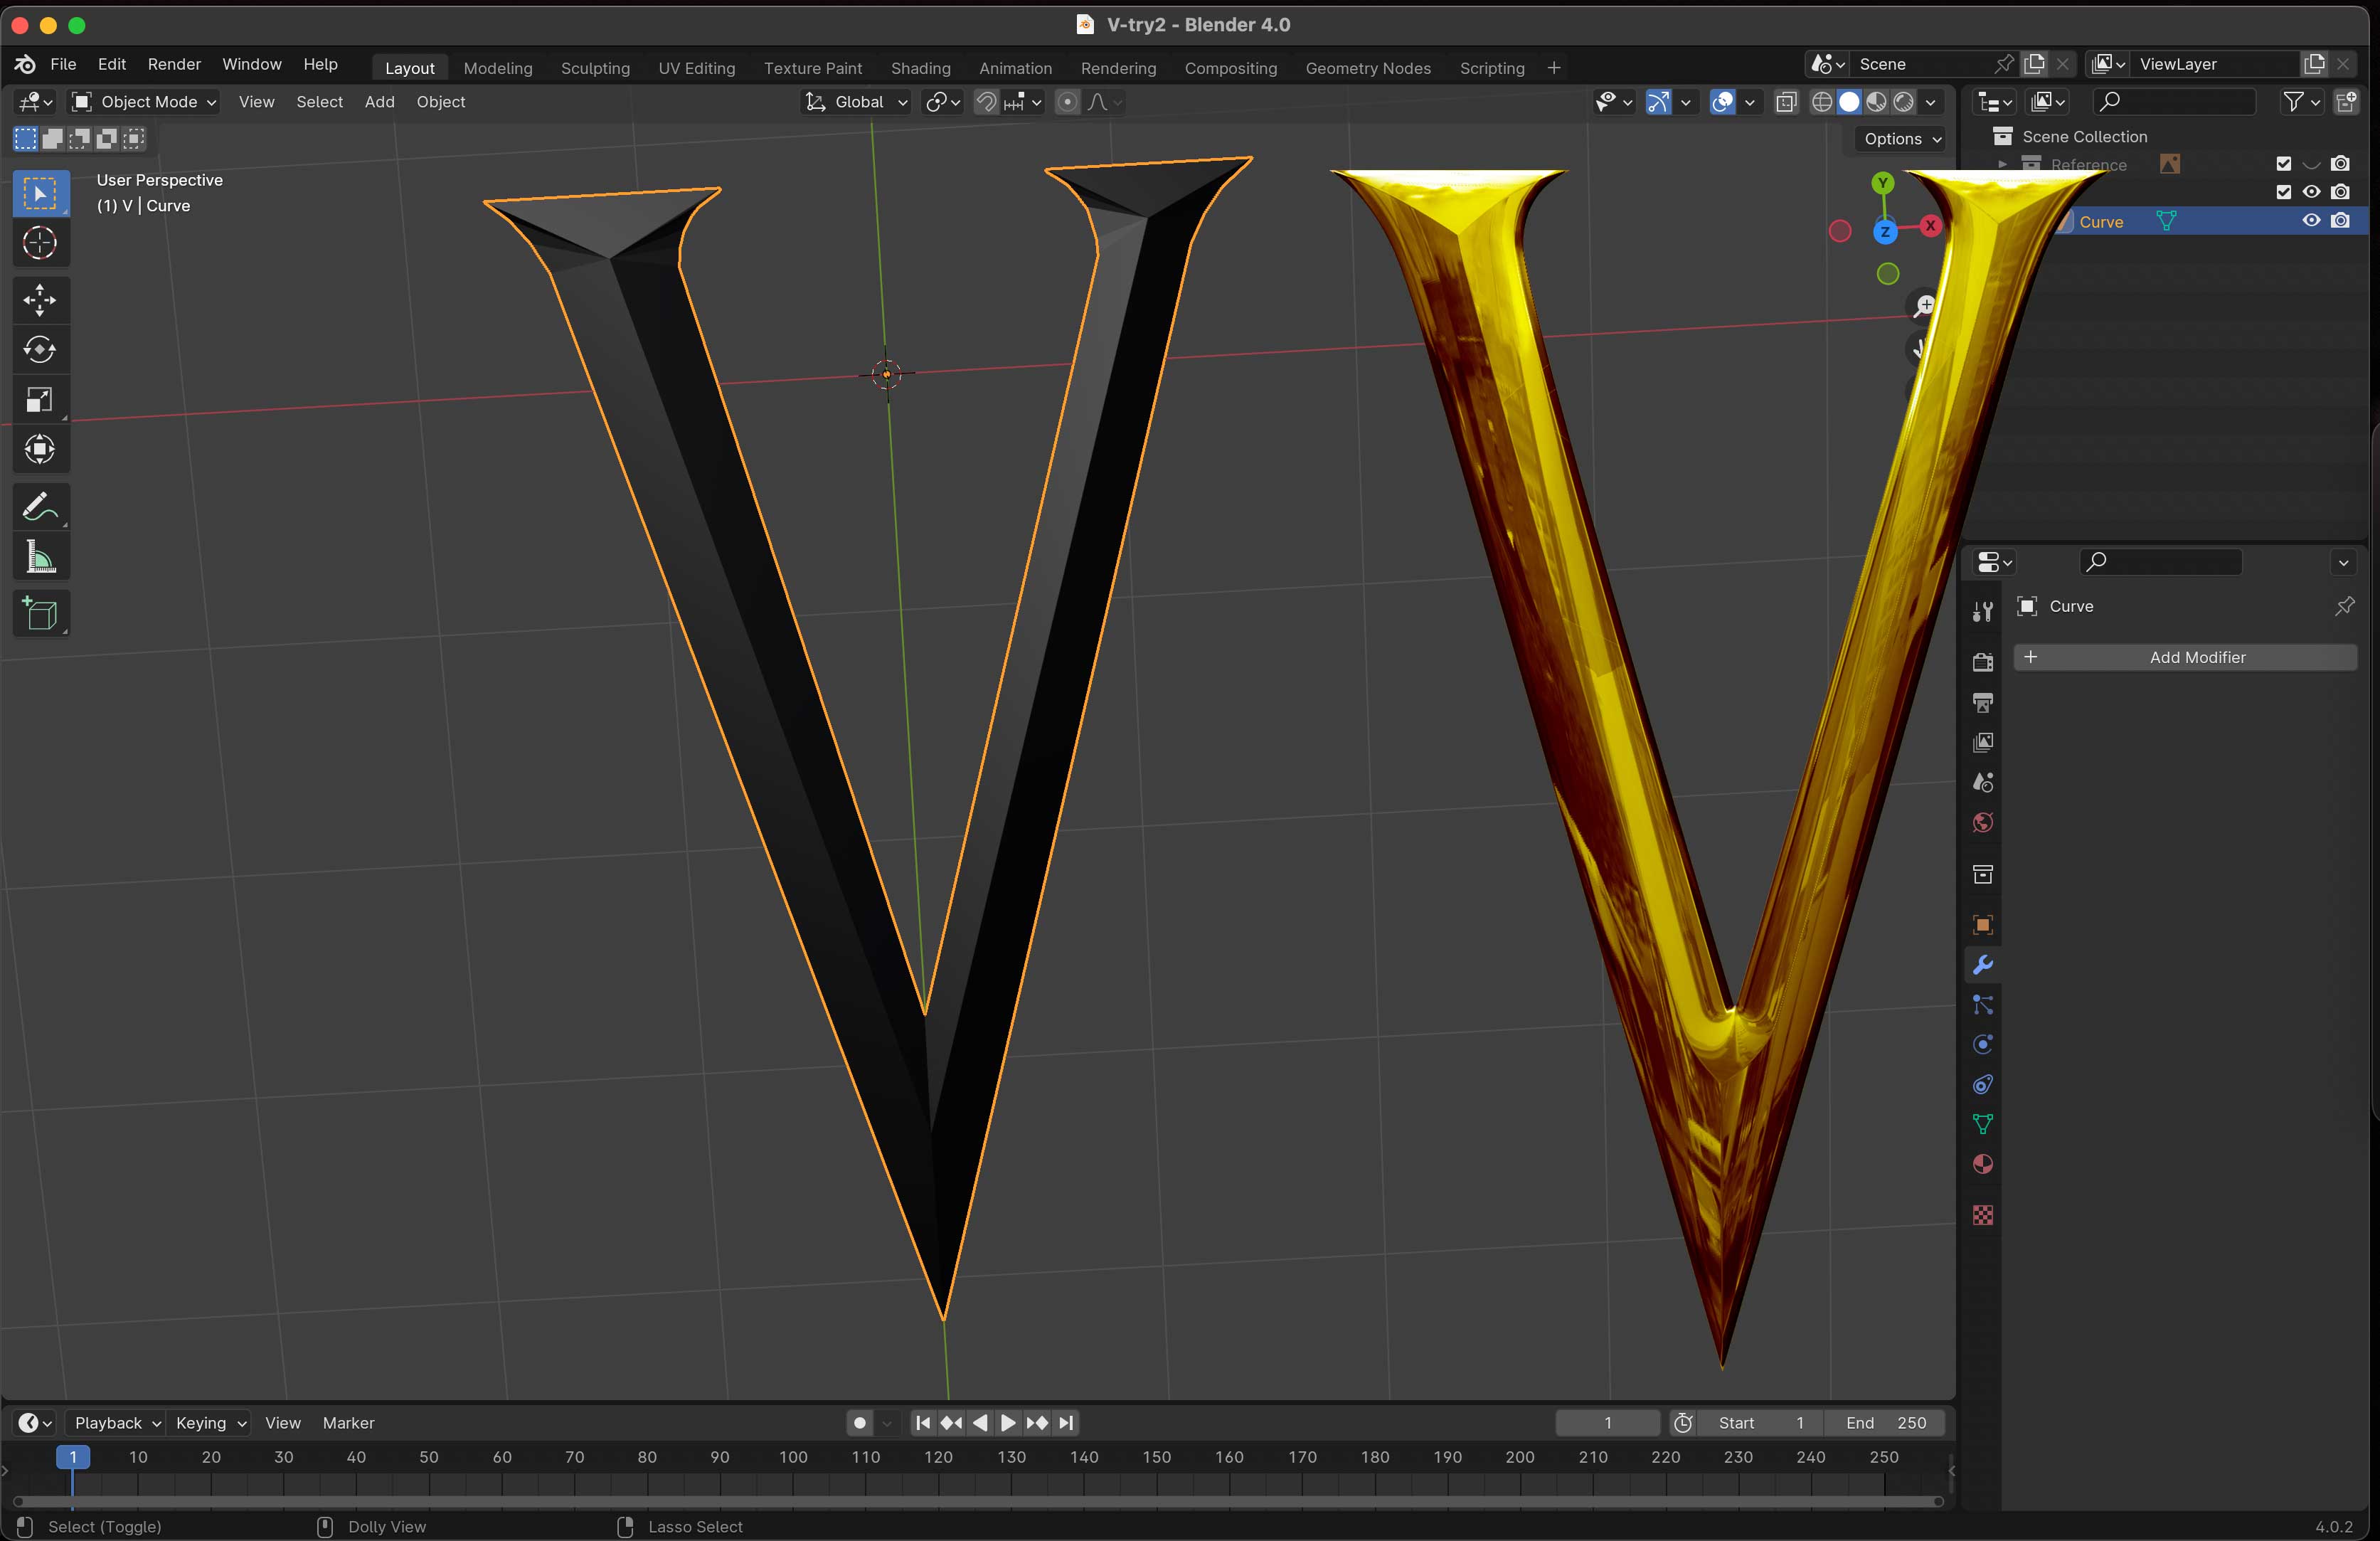Select the Cursor tool in the toolbar
The height and width of the screenshot is (1541, 2380).
40,243
